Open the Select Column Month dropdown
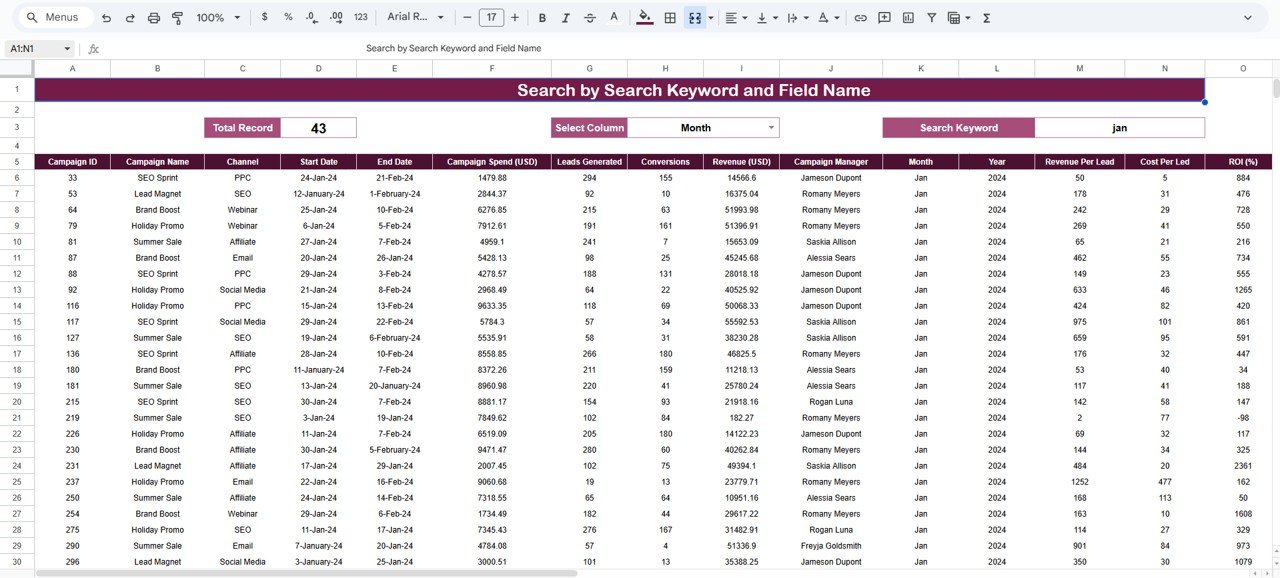This screenshot has height=578, width=1280. [703, 127]
